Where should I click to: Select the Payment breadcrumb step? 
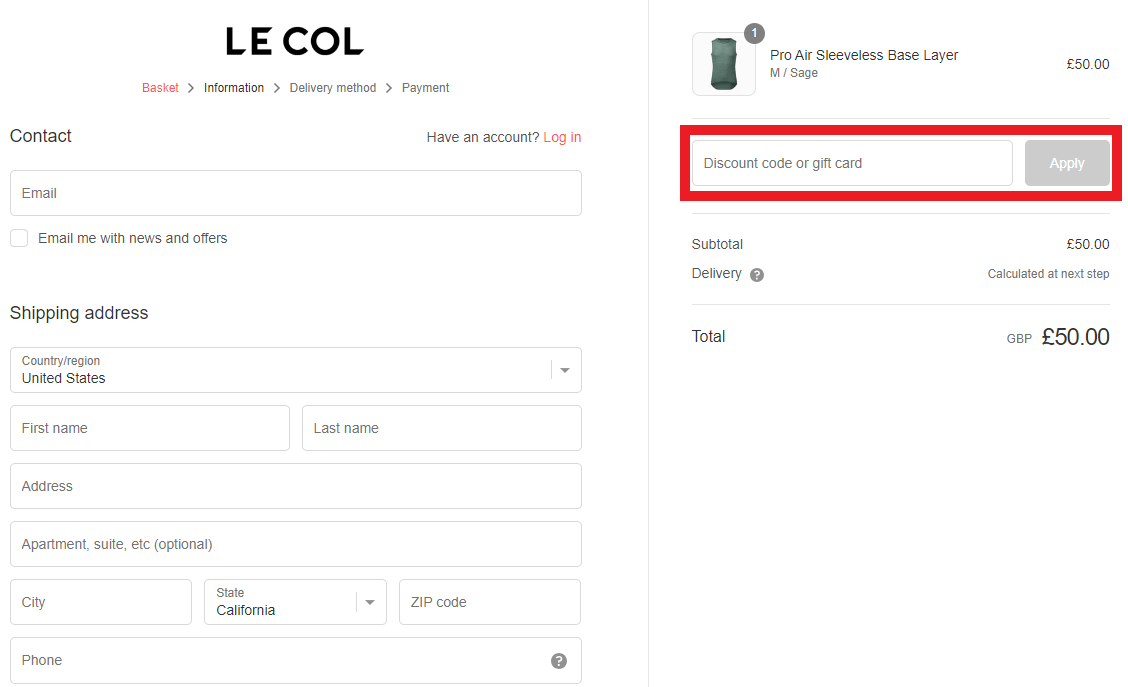pyautogui.click(x=425, y=88)
